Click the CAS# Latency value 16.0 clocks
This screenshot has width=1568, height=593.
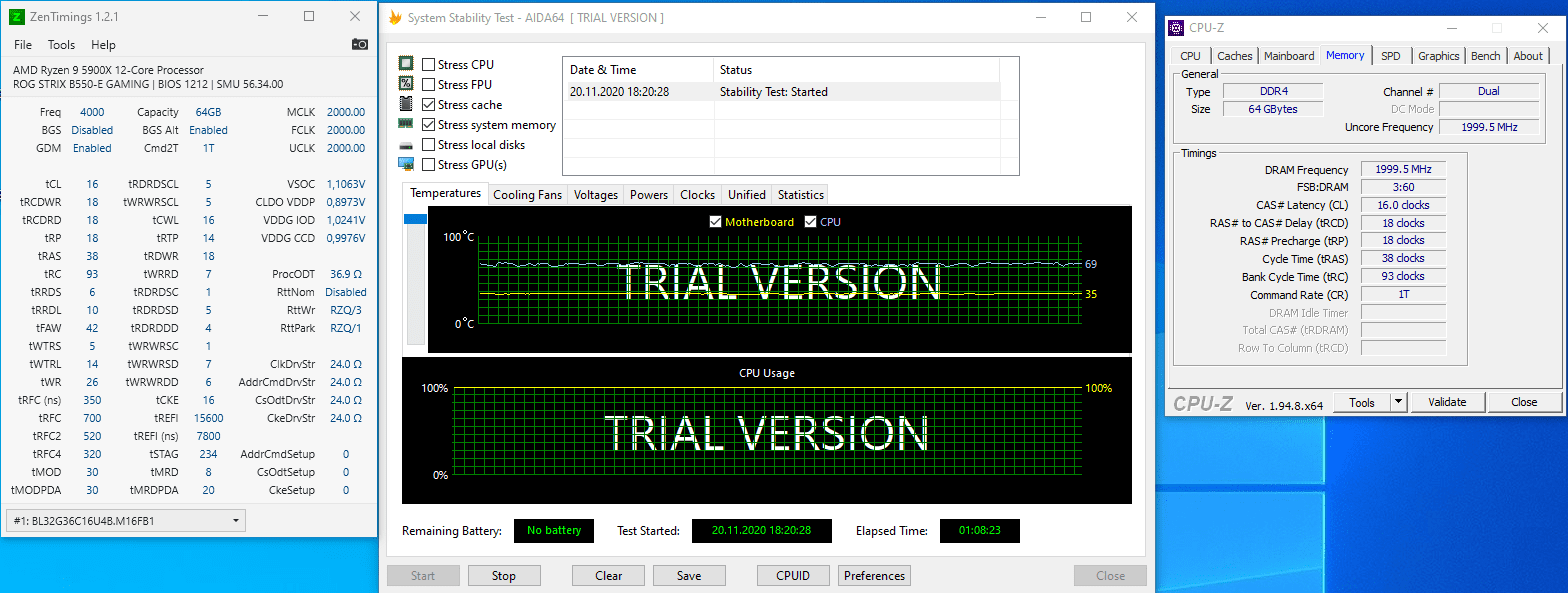[x=1403, y=205]
